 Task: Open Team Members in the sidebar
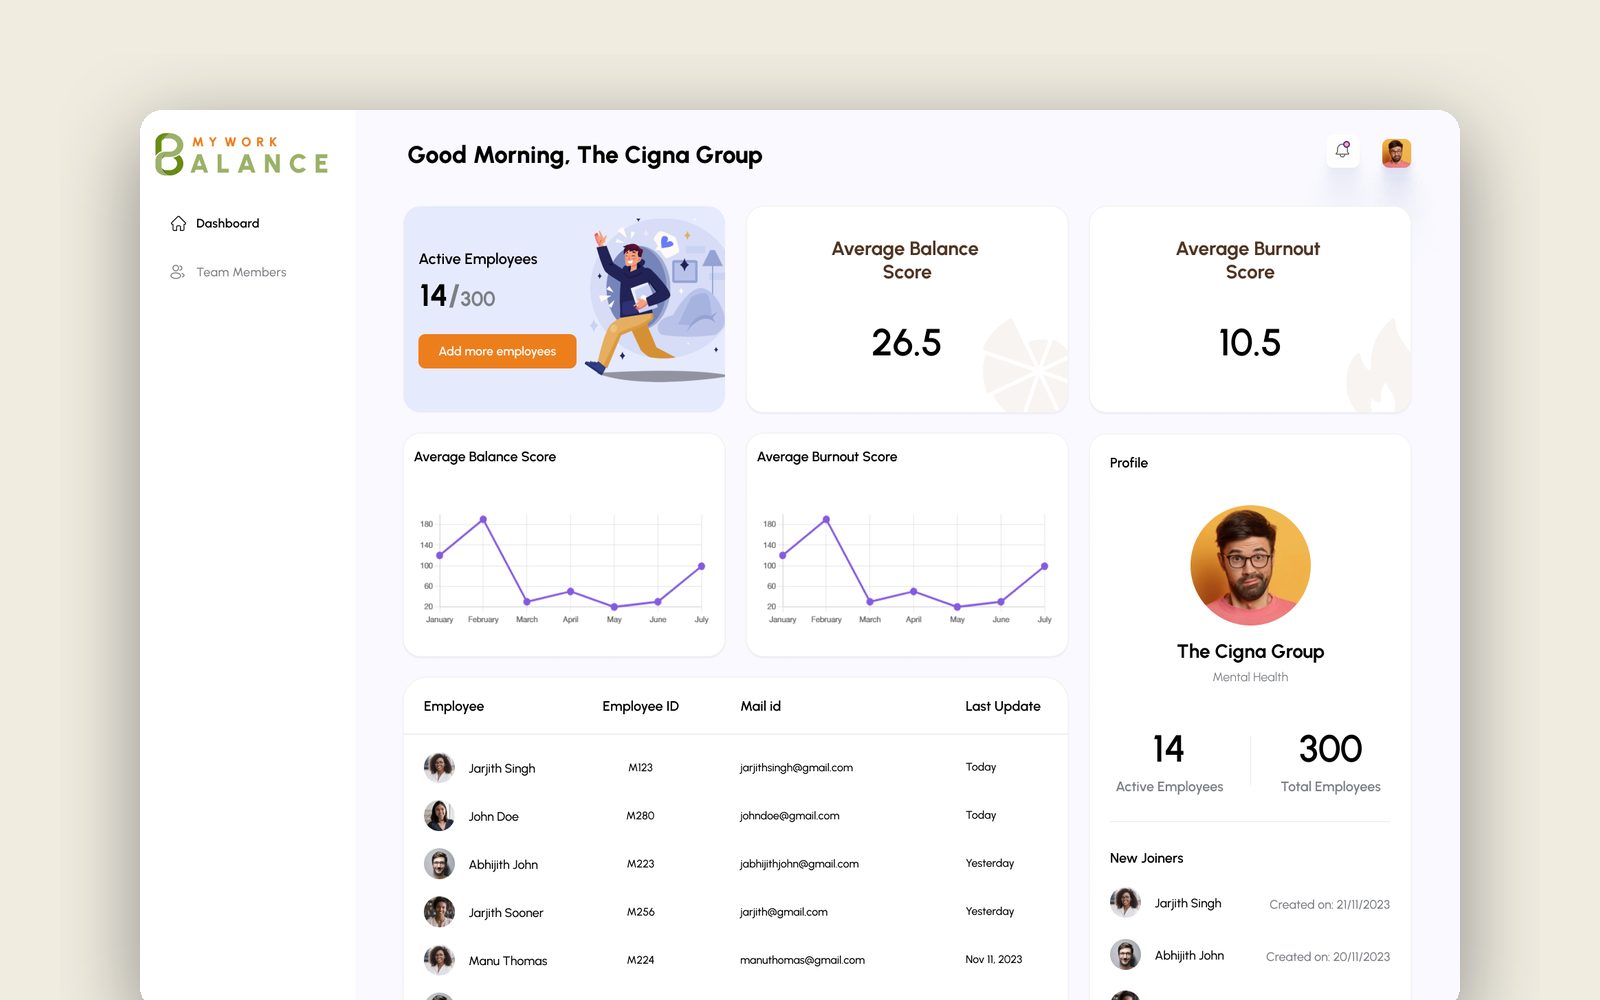pos(241,272)
